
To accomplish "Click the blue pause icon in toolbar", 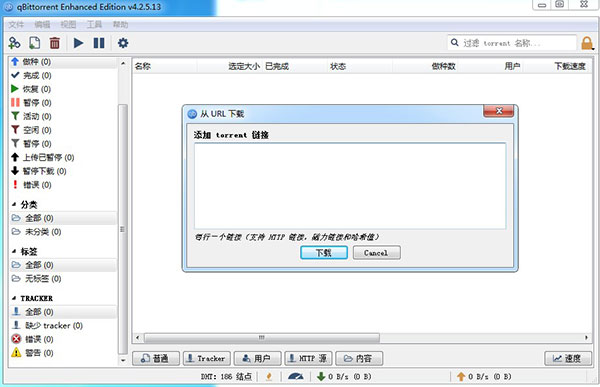I will click(99, 43).
